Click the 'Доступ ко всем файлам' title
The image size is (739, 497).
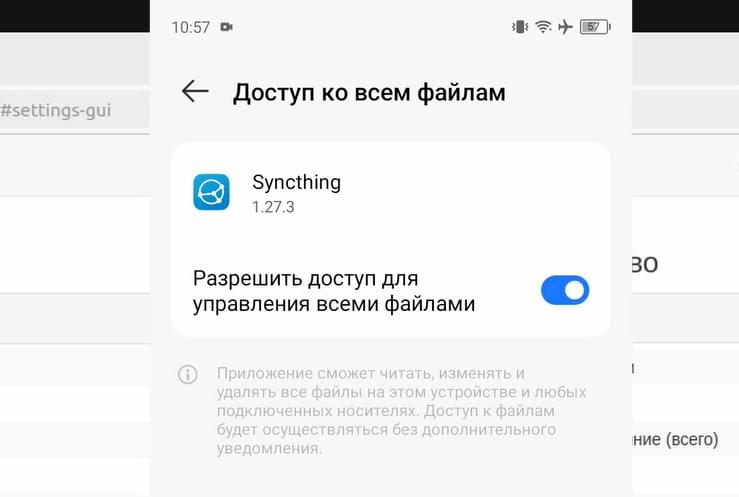tap(369, 92)
